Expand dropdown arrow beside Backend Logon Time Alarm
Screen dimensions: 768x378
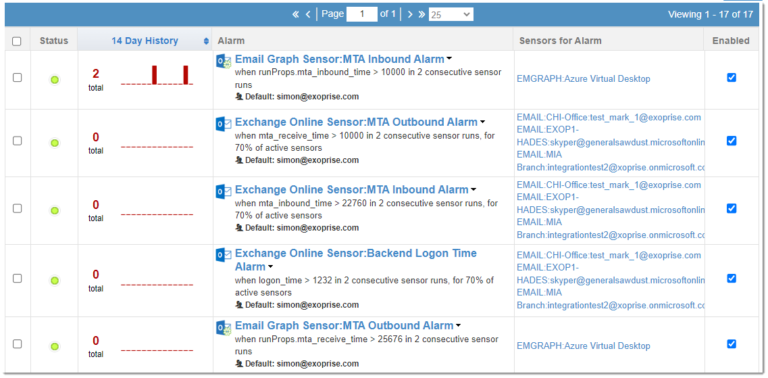click(x=270, y=267)
